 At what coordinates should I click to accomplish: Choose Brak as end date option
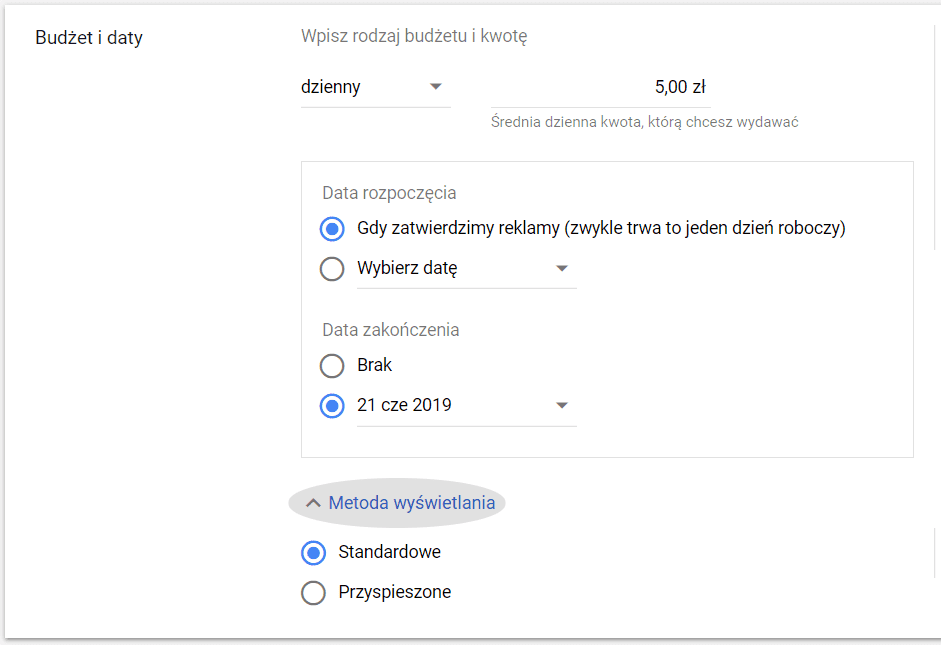332,366
